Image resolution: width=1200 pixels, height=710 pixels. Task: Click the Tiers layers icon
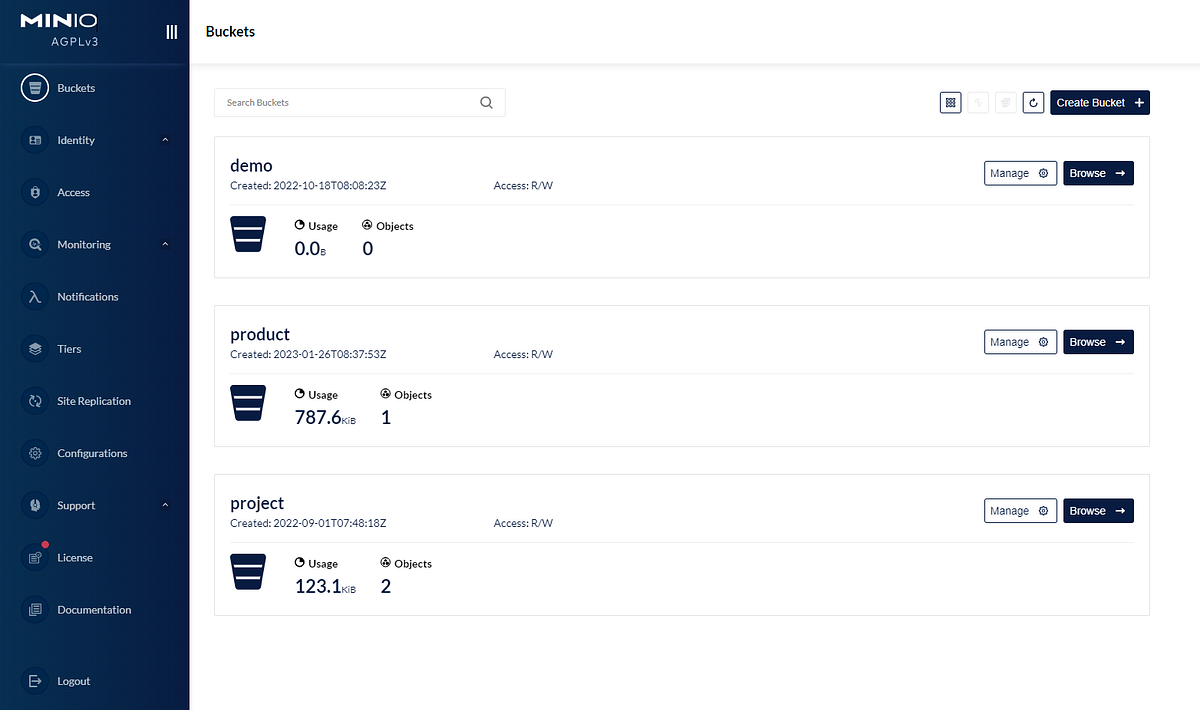(x=34, y=348)
